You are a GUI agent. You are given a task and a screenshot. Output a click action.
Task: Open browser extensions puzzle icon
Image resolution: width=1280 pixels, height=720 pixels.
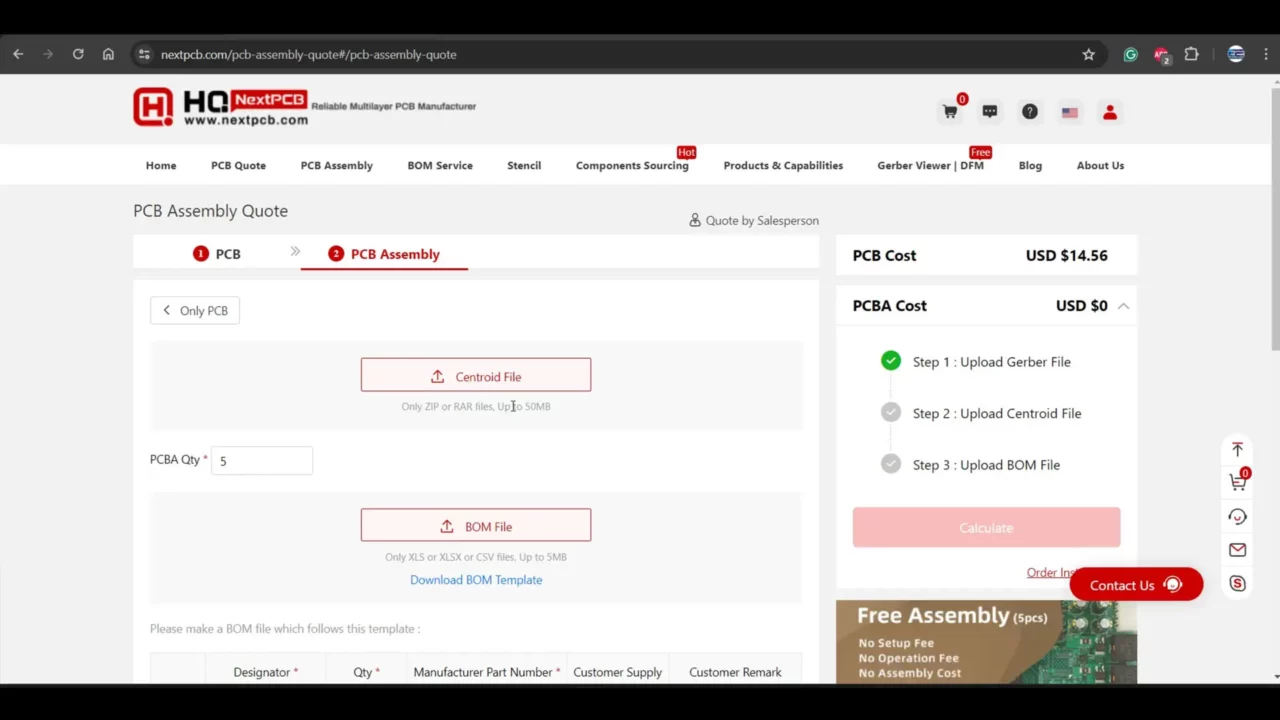click(x=1191, y=54)
